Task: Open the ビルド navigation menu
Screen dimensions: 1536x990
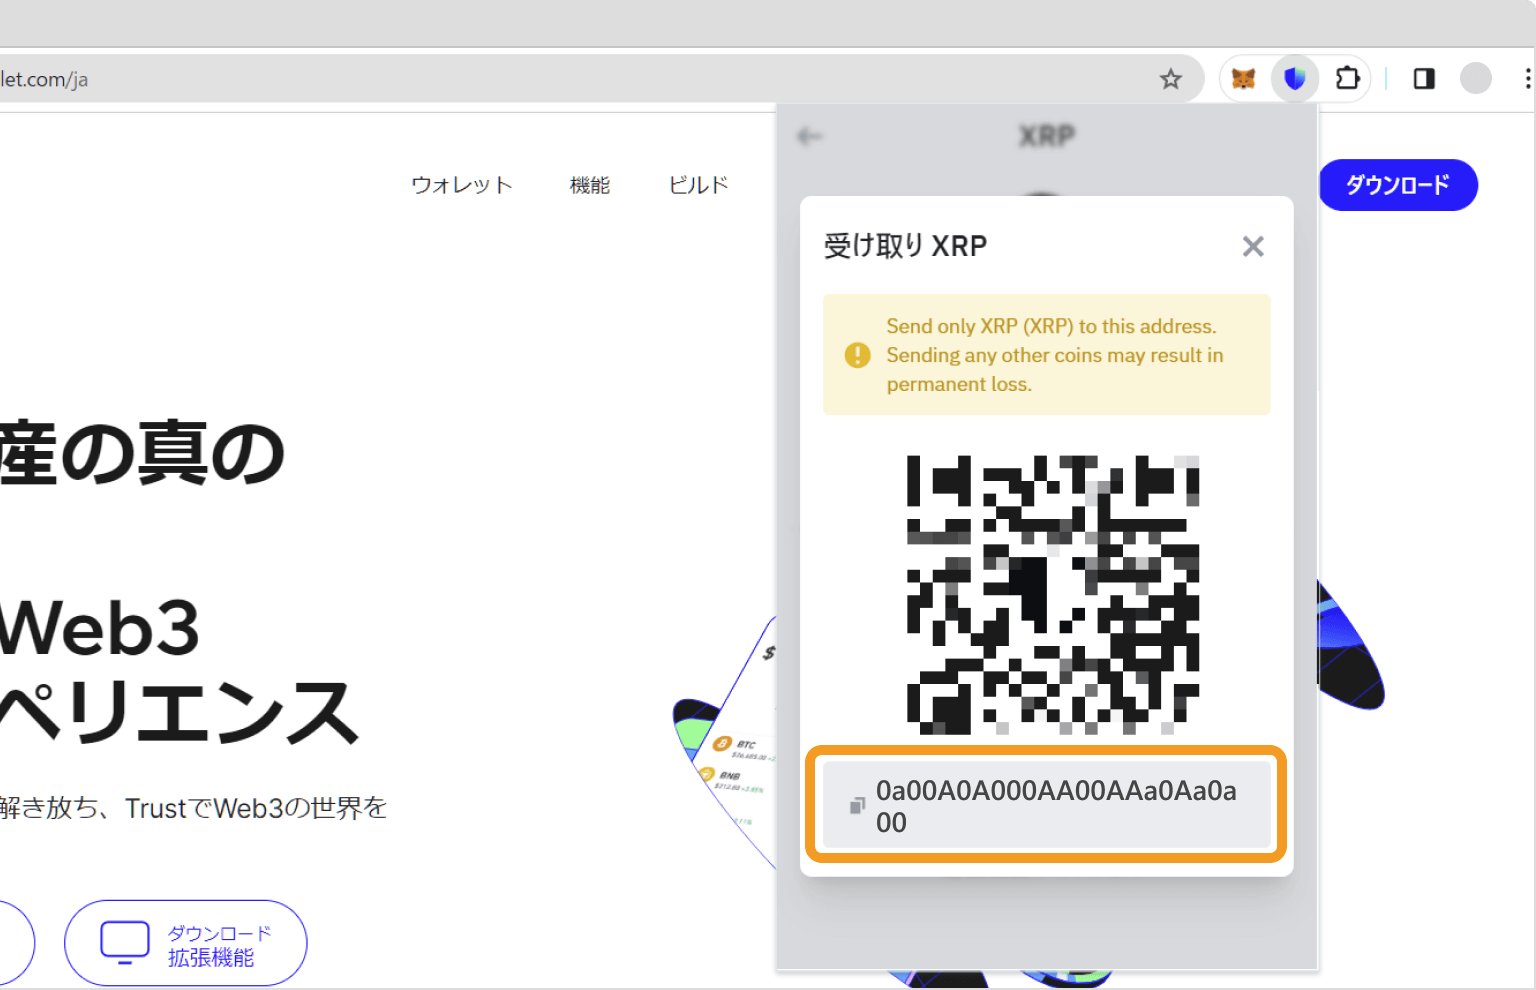Action: (x=698, y=185)
